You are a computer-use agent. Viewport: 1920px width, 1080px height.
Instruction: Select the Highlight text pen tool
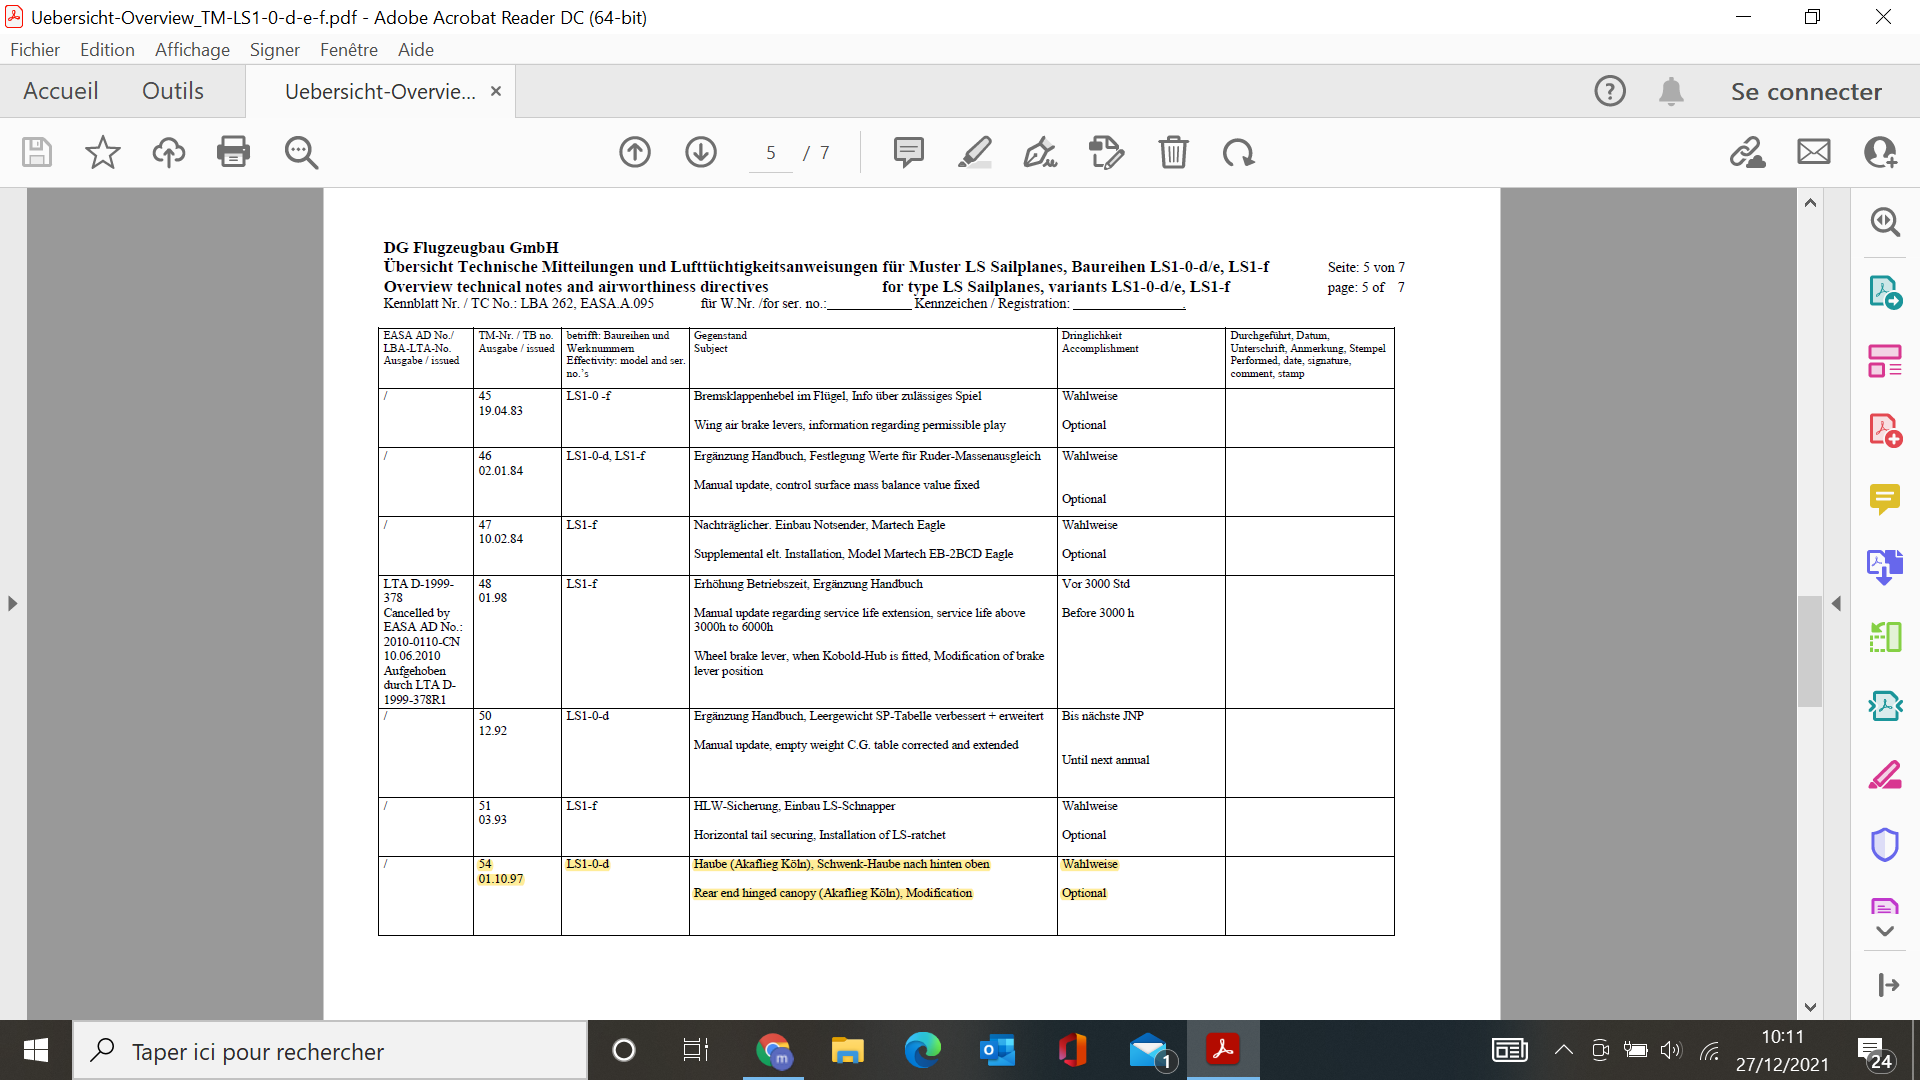point(974,152)
